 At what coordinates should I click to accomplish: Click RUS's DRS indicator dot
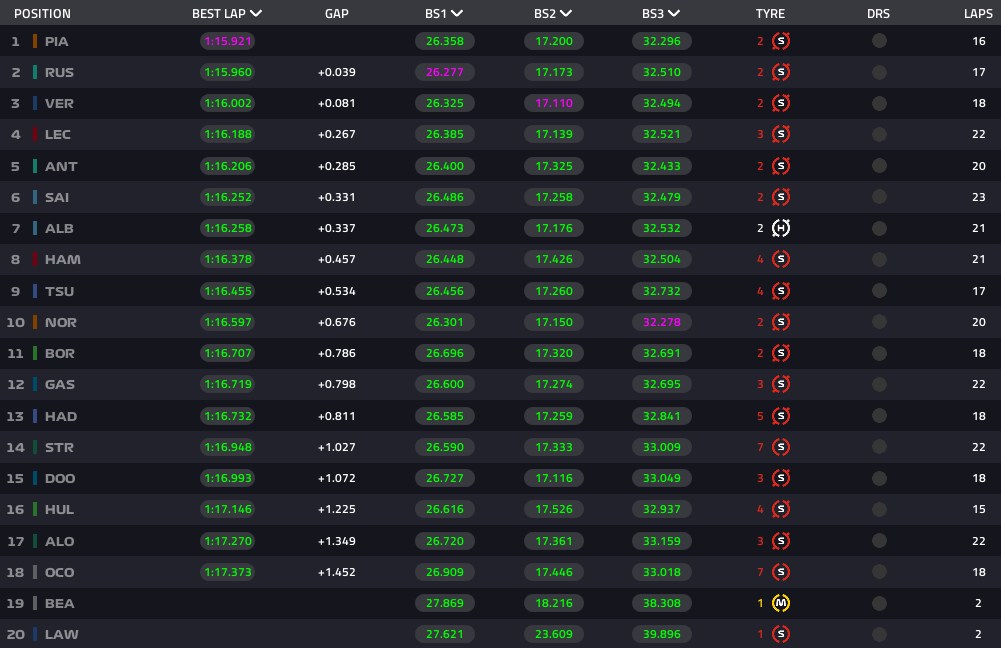(x=879, y=72)
